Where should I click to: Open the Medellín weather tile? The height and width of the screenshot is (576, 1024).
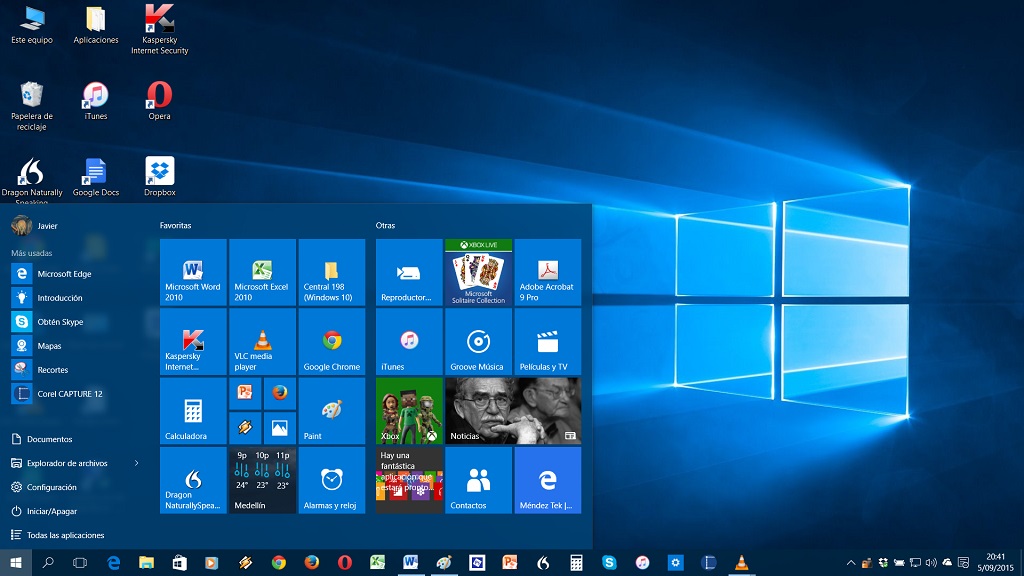point(263,480)
